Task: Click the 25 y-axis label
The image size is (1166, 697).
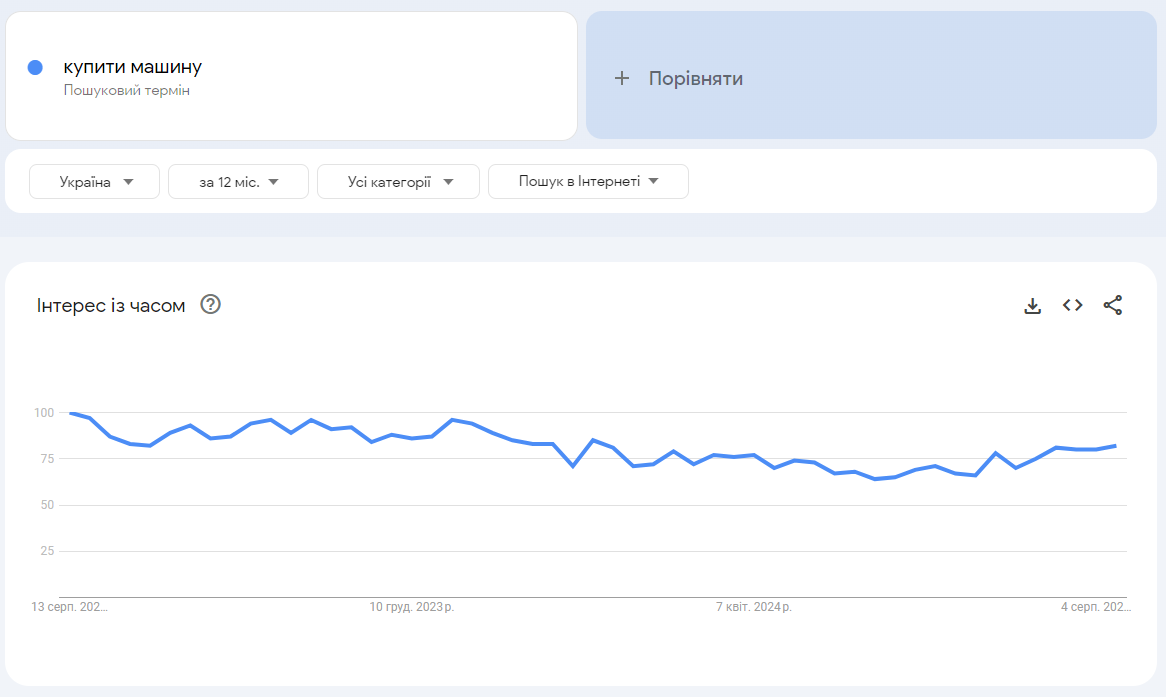Action: pyautogui.click(x=47, y=551)
